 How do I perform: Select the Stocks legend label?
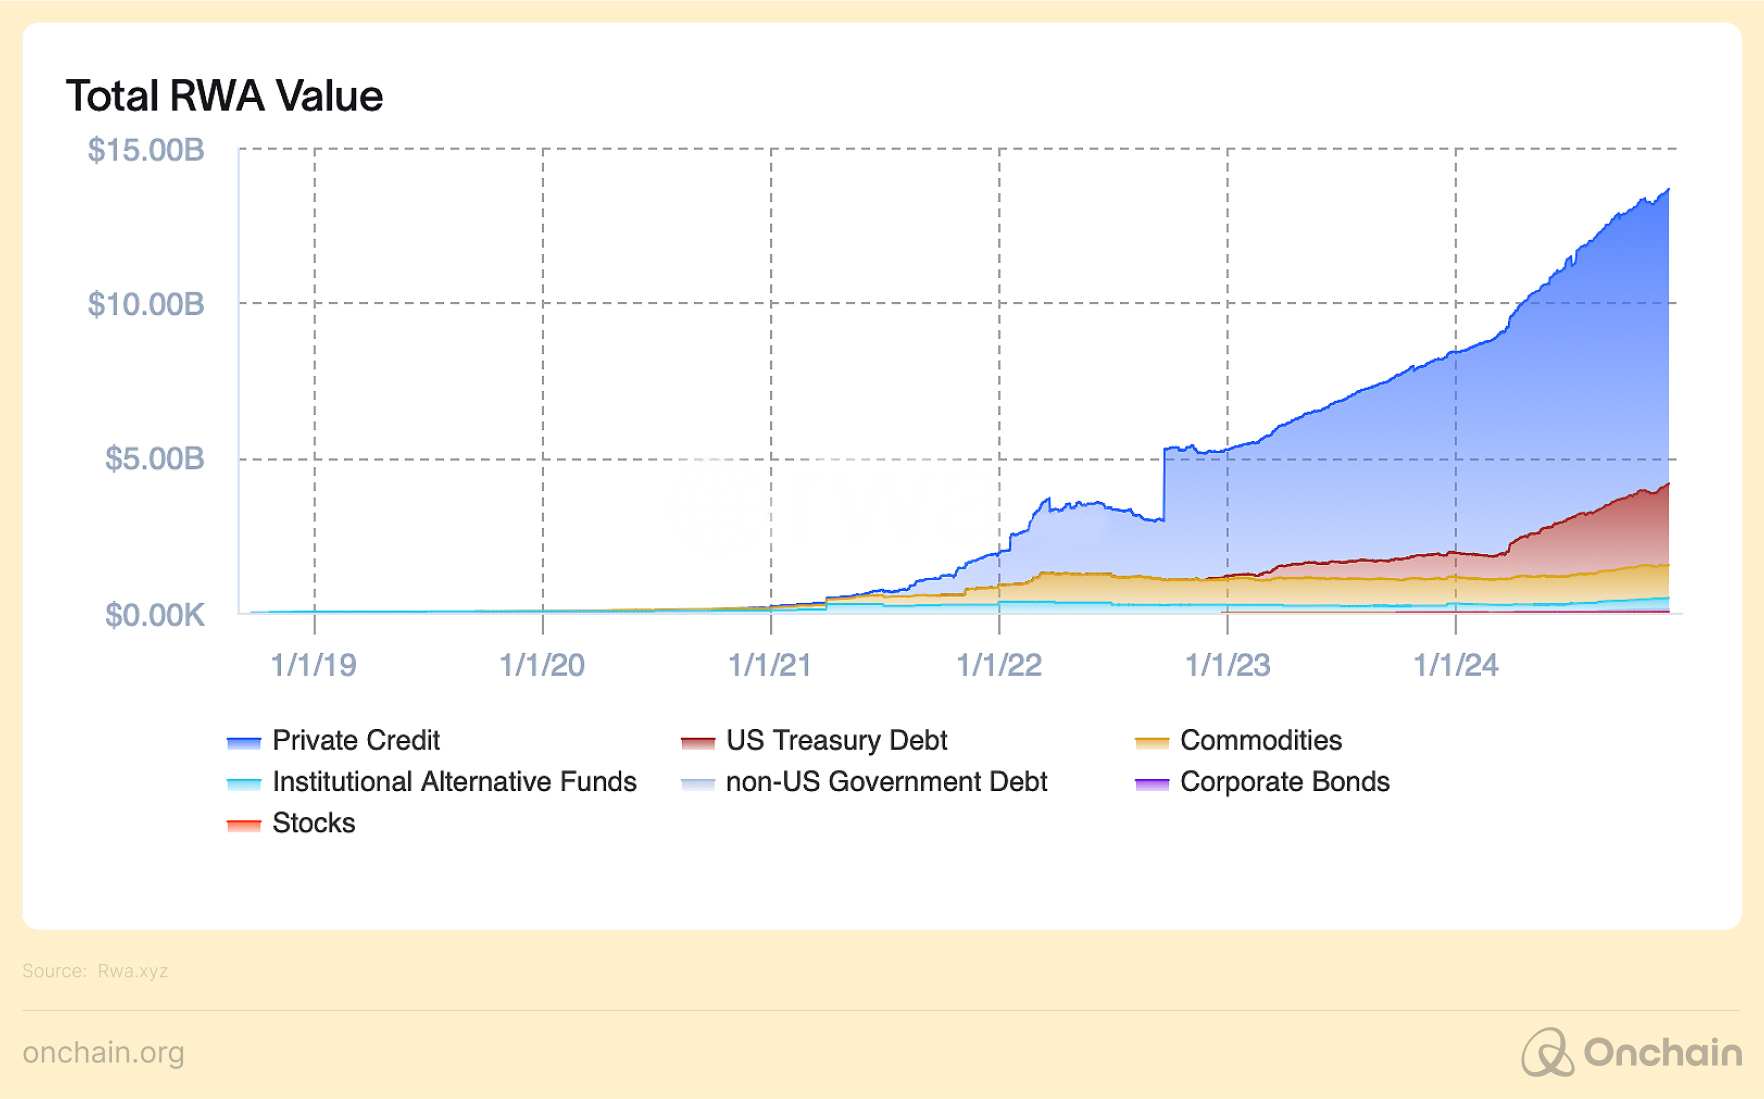point(314,823)
